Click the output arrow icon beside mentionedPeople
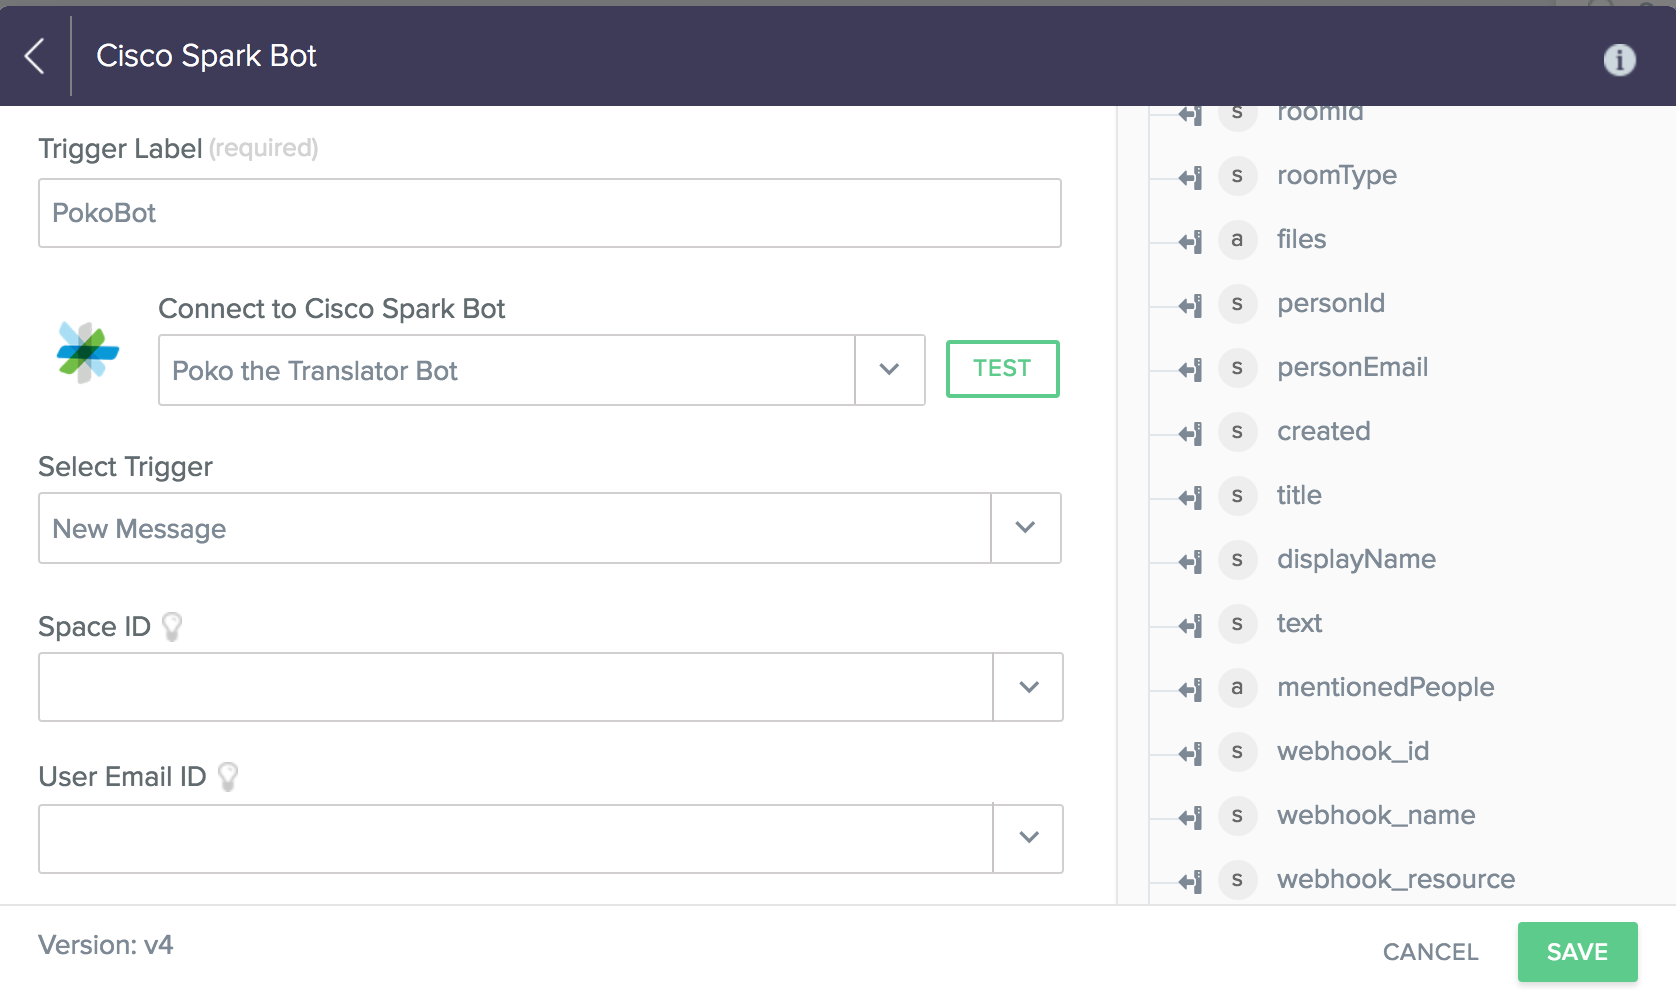 click(x=1190, y=689)
